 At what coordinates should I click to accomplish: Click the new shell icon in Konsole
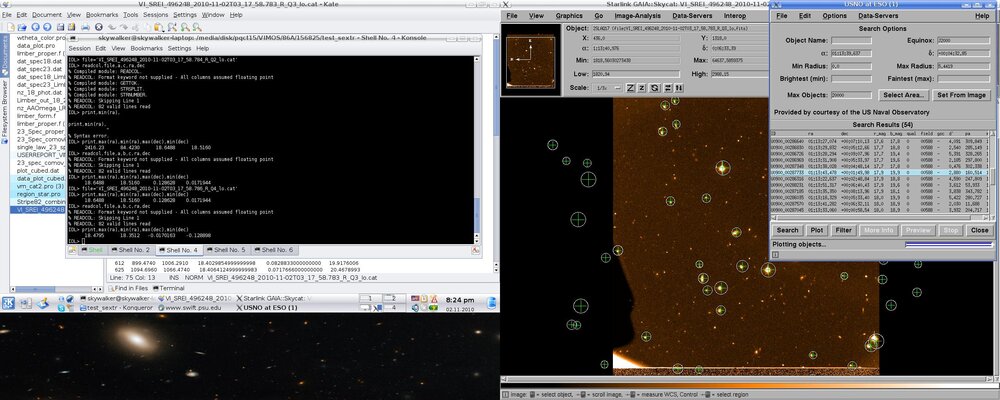pyautogui.click(x=72, y=249)
